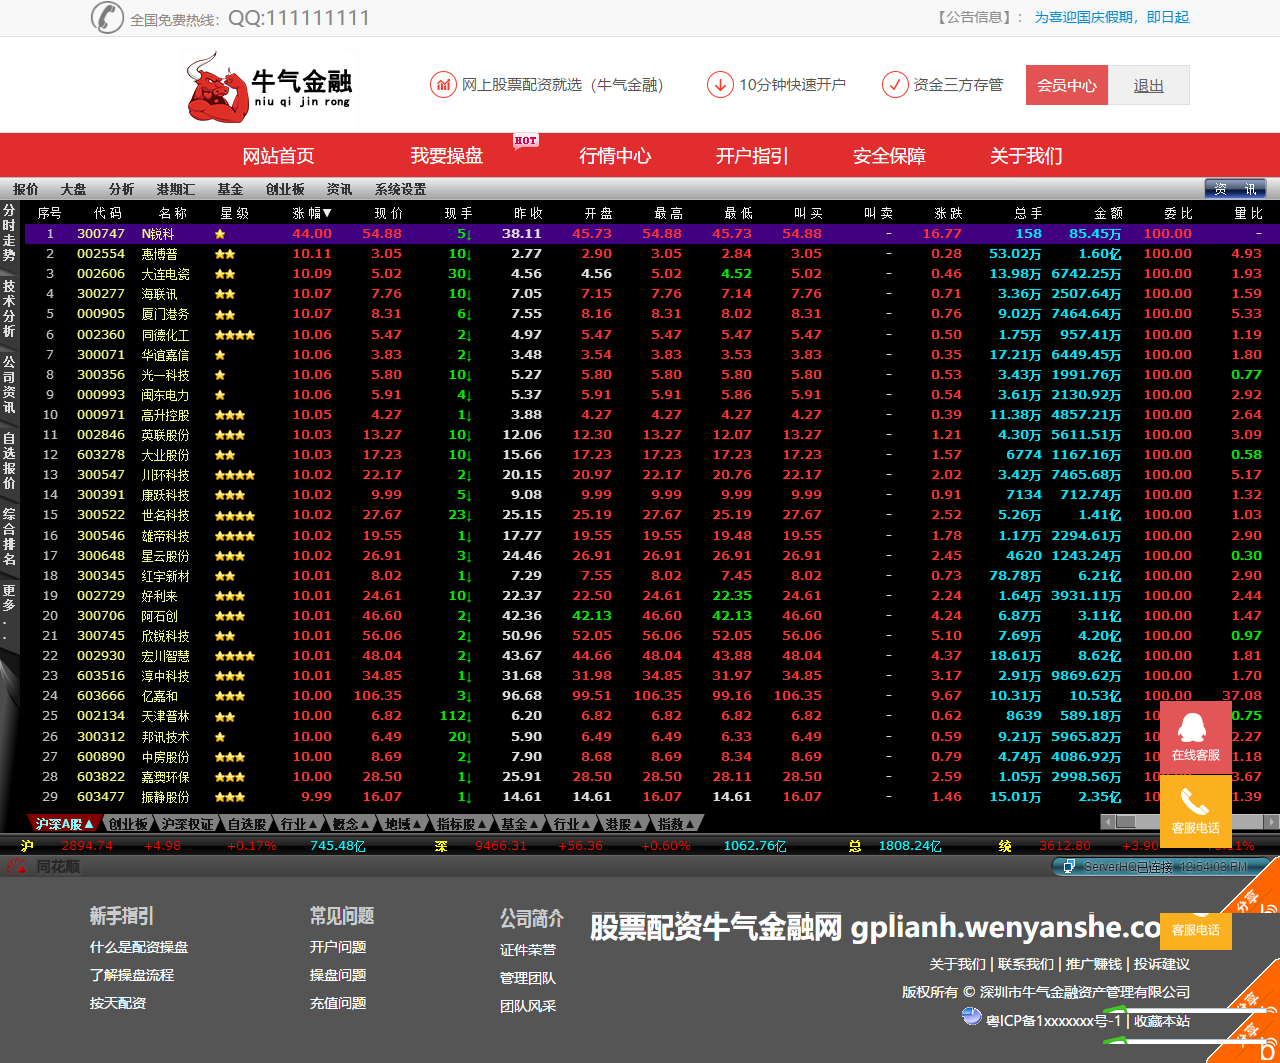
Task: Open the 系统设置 menu
Action: (400, 189)
